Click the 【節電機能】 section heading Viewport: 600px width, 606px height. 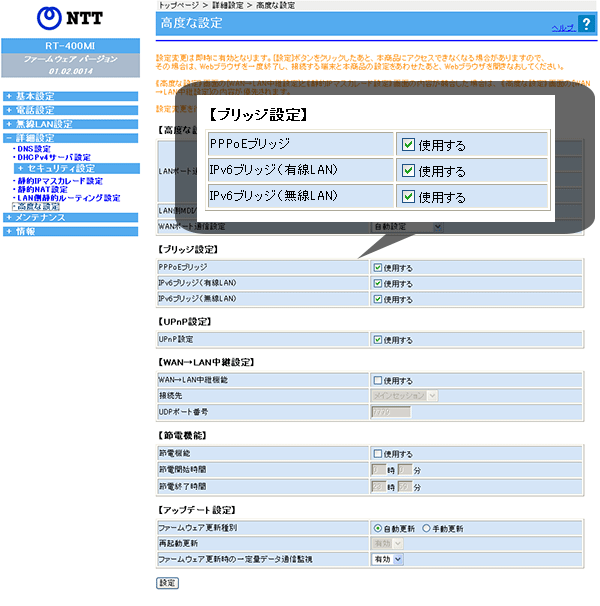(x=182, y=435)
